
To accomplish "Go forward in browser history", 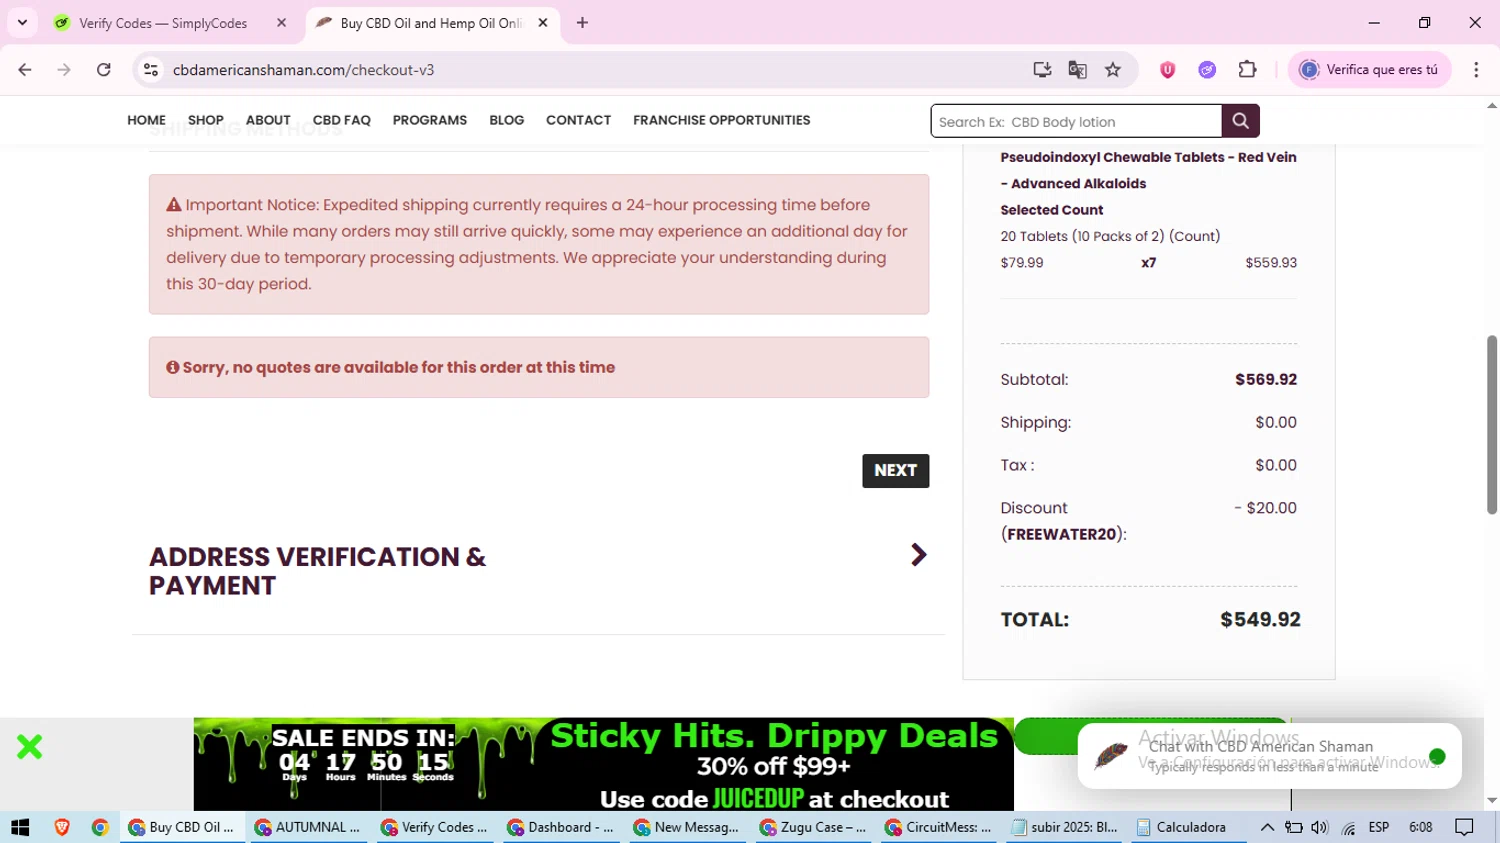I will coord(64,69).
